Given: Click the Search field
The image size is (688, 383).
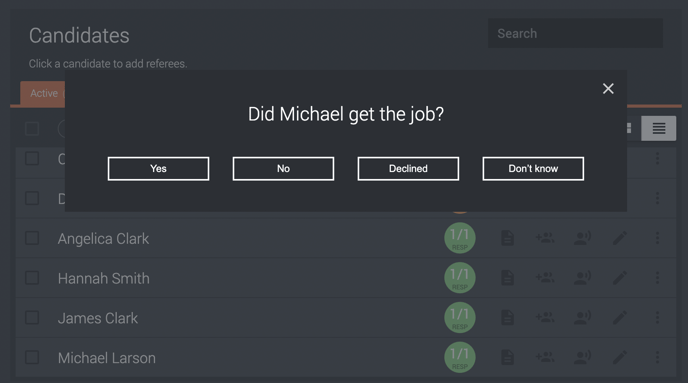Looking at the screenshot, I should [575, 33].
